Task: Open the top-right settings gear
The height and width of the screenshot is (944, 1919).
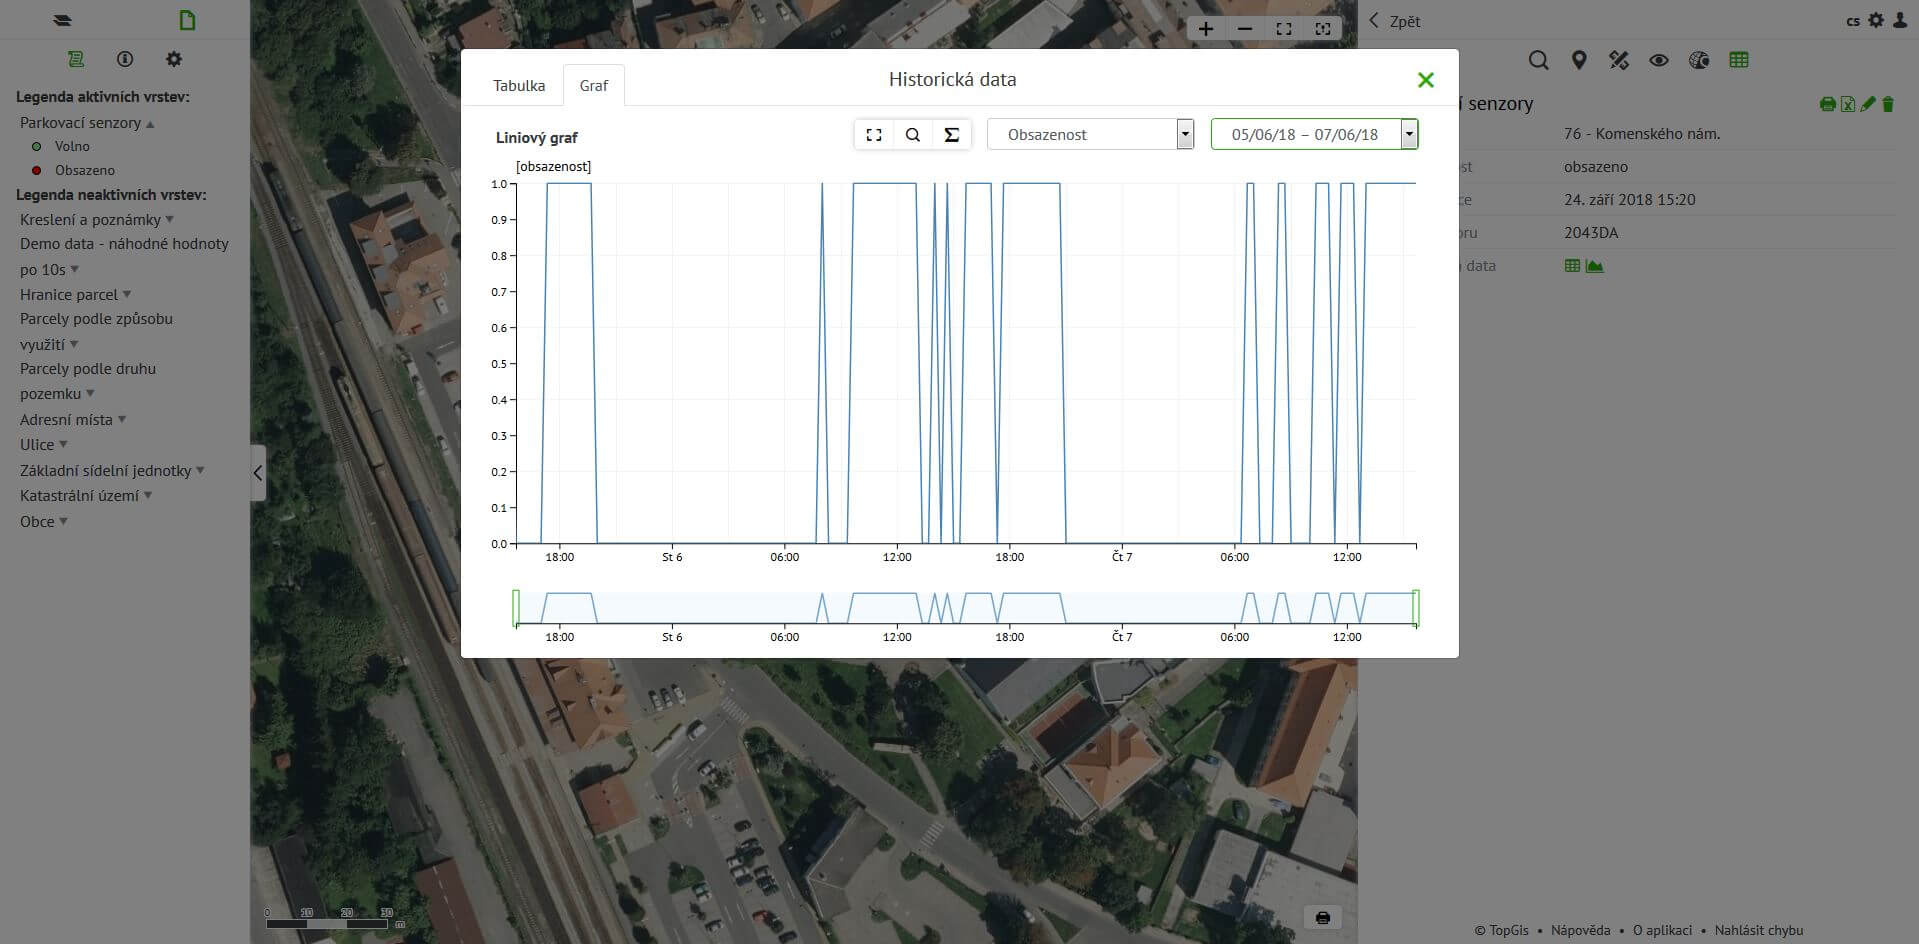Action: pos(1876,20)
